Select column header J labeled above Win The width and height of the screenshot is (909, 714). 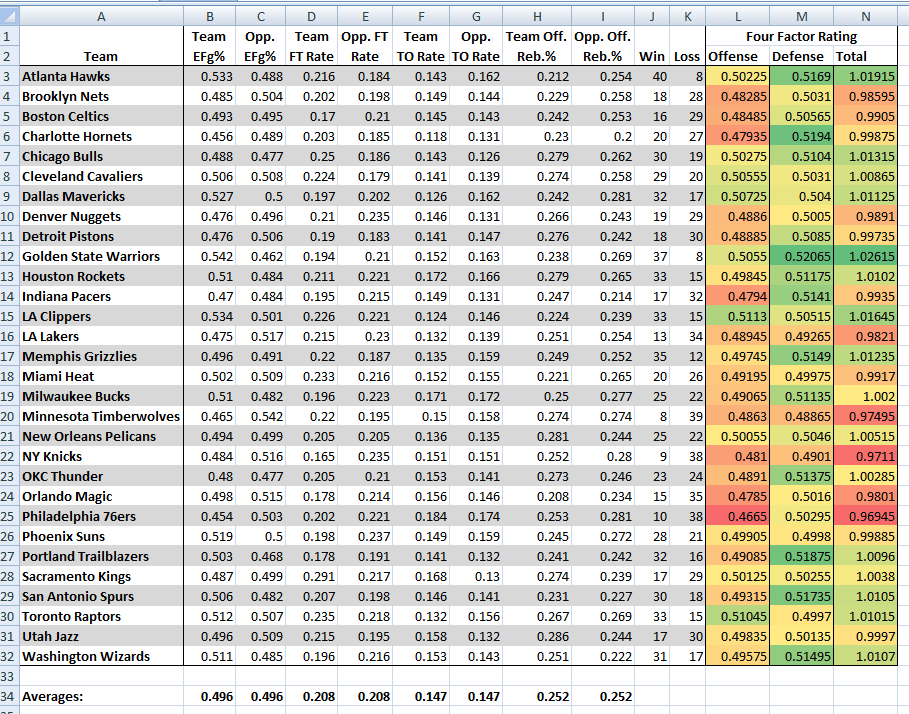652,16
